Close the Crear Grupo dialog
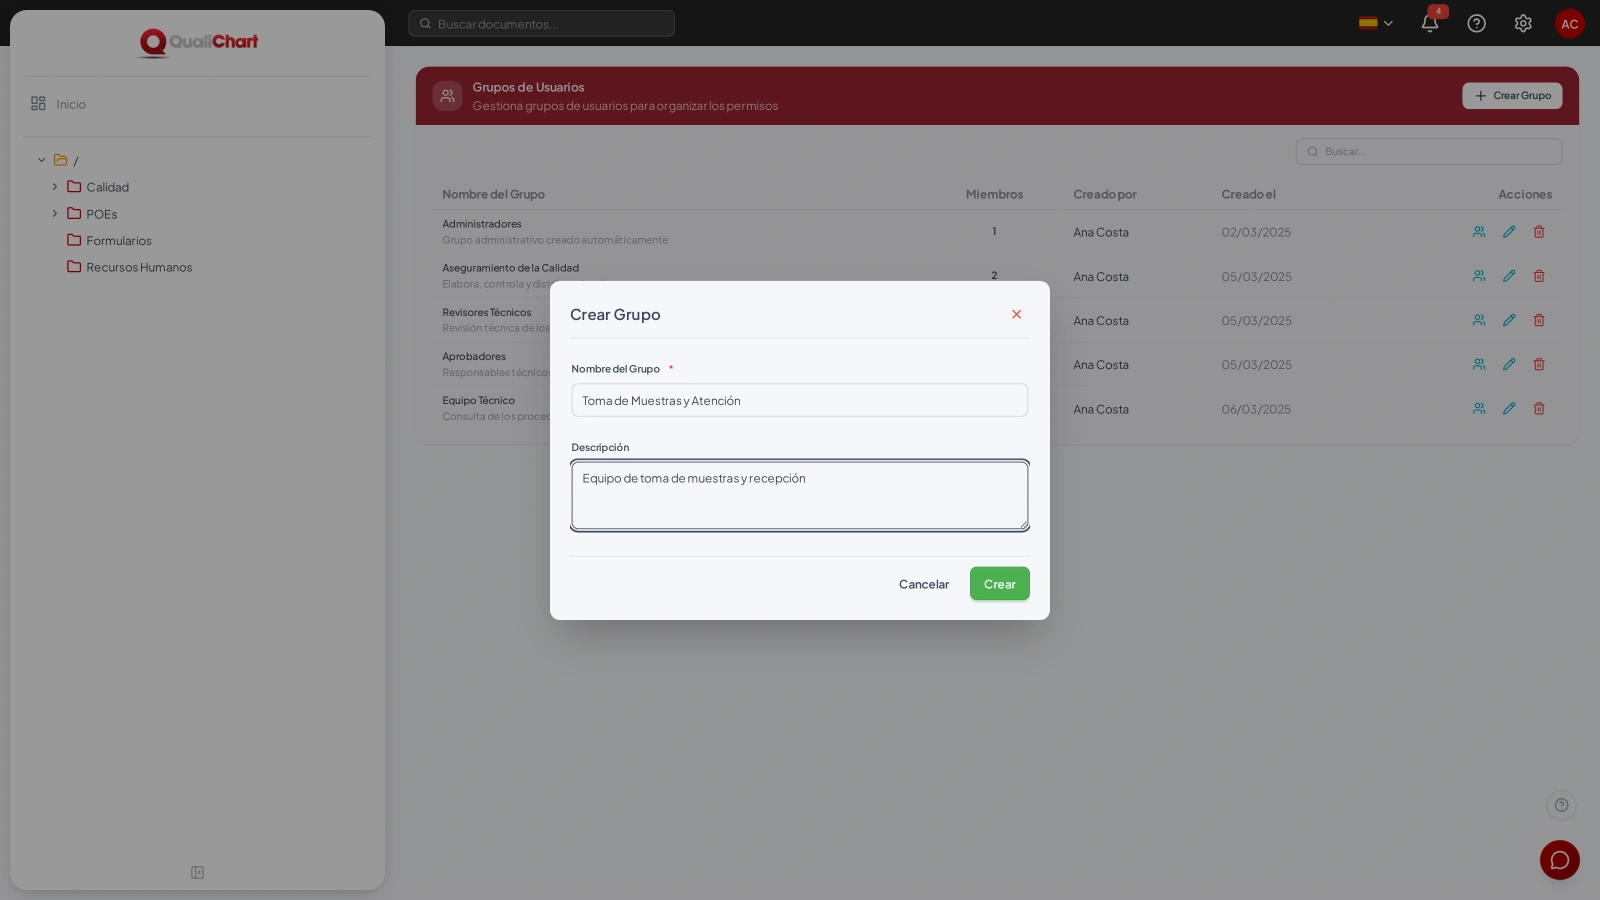 click(x=1016, y=314)
